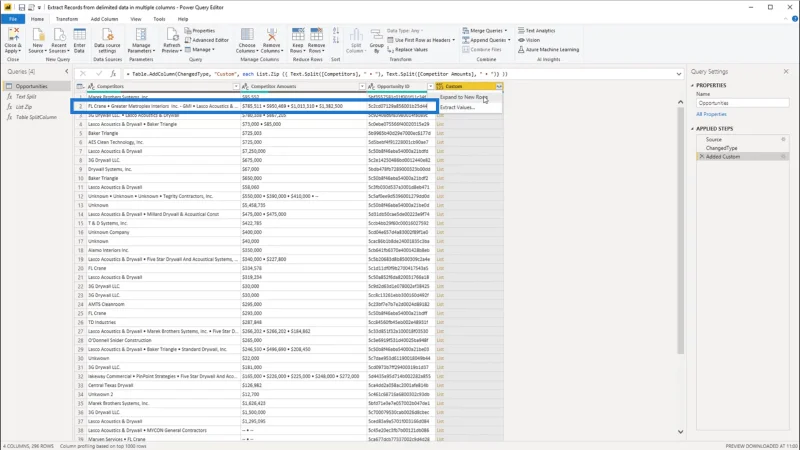This screenshot has height=450, width=800.
Task: Open the Competitor Amounts column filter dropdown
Action: [362, 86]
